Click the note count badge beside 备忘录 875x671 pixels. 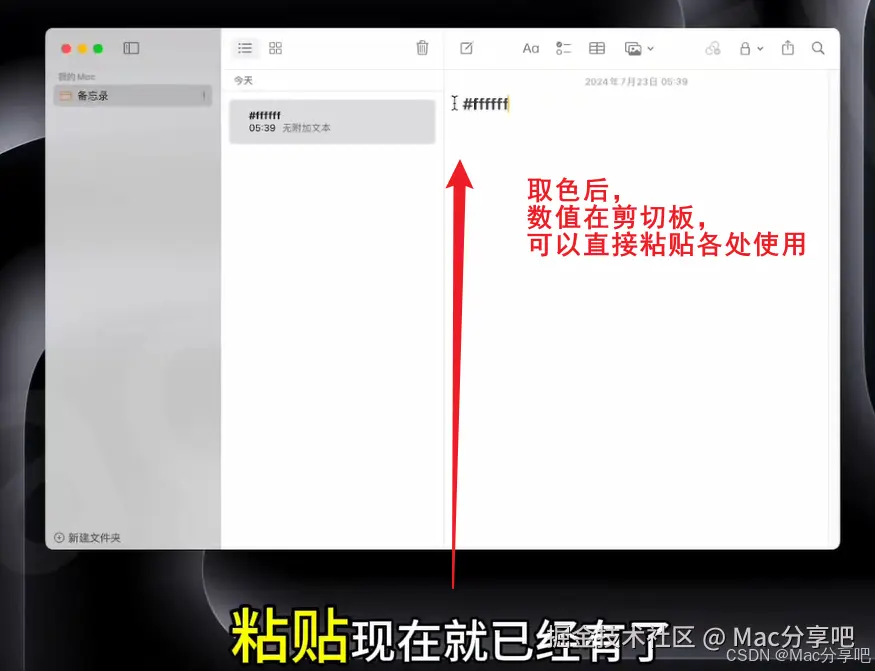coord(204,95)
